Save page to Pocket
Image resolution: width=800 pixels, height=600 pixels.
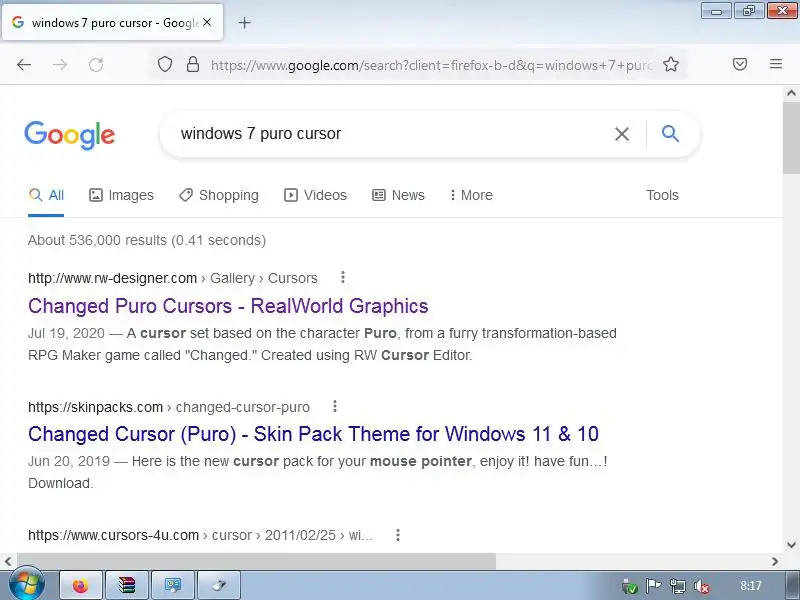click(740, 64)
